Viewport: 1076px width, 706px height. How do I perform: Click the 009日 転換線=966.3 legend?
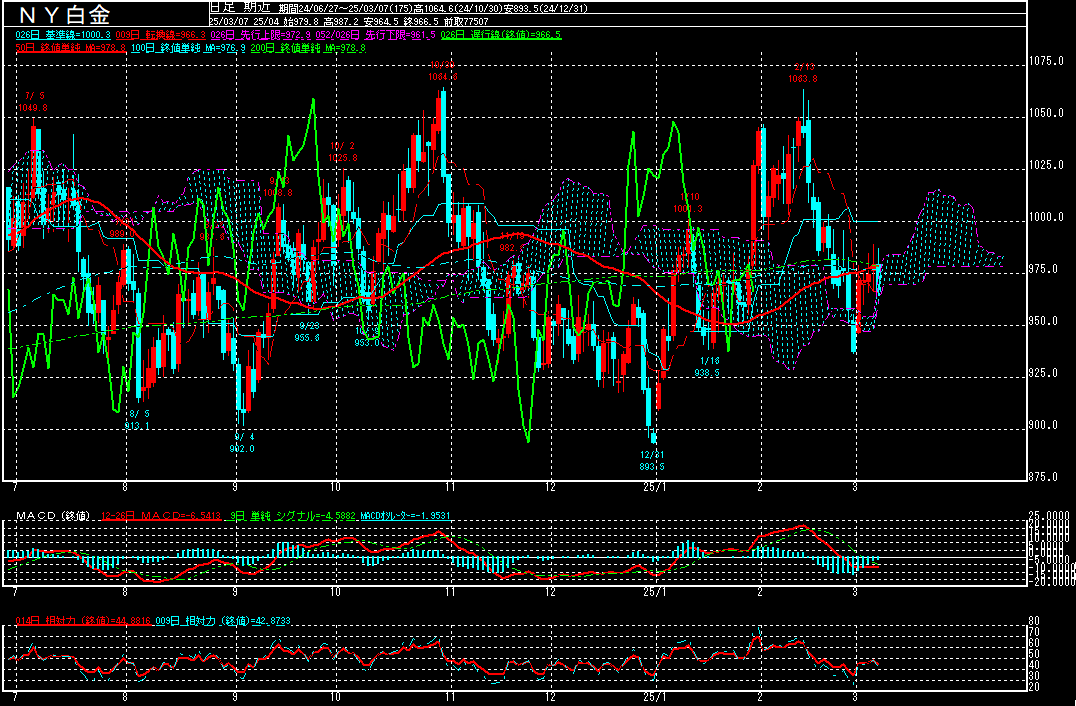click(x=161, y=35)
